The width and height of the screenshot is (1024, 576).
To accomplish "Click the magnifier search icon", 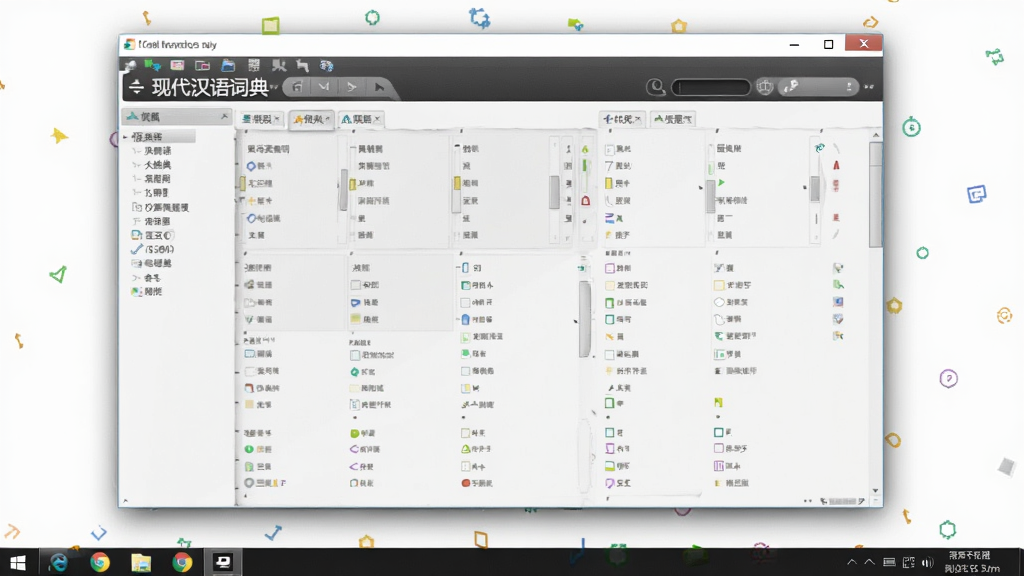I will click(656, 87).
